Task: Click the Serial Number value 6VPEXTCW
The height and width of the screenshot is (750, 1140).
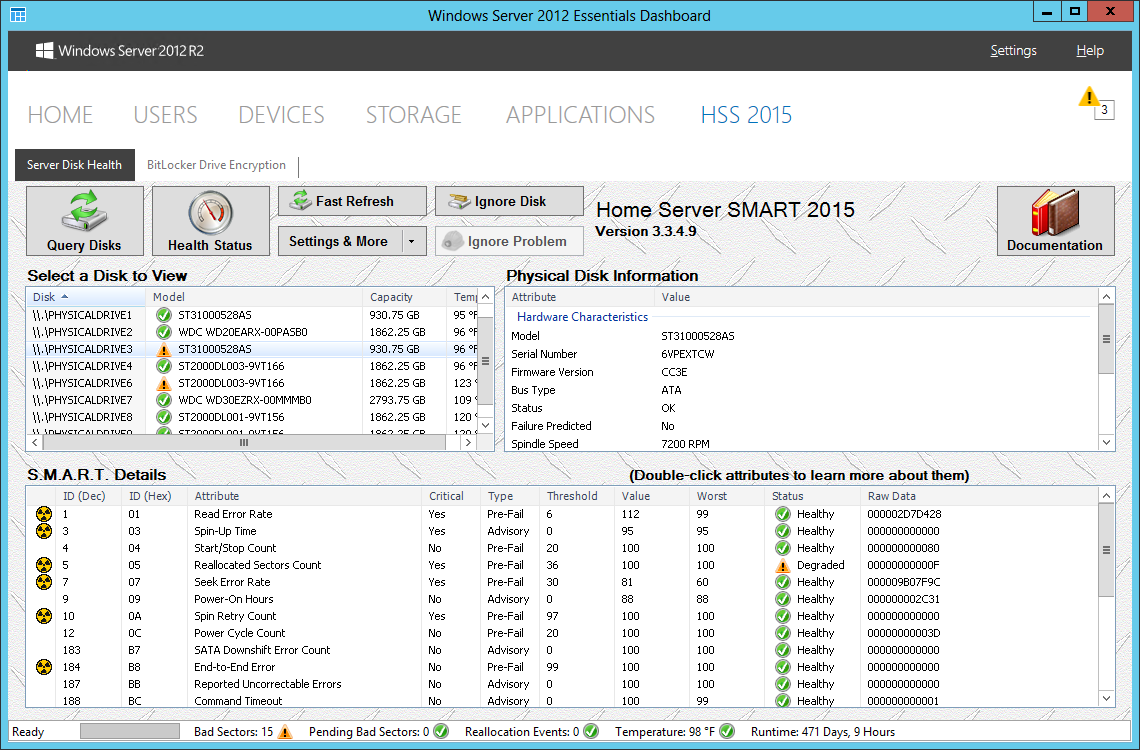Action: [x=687, y=354]
